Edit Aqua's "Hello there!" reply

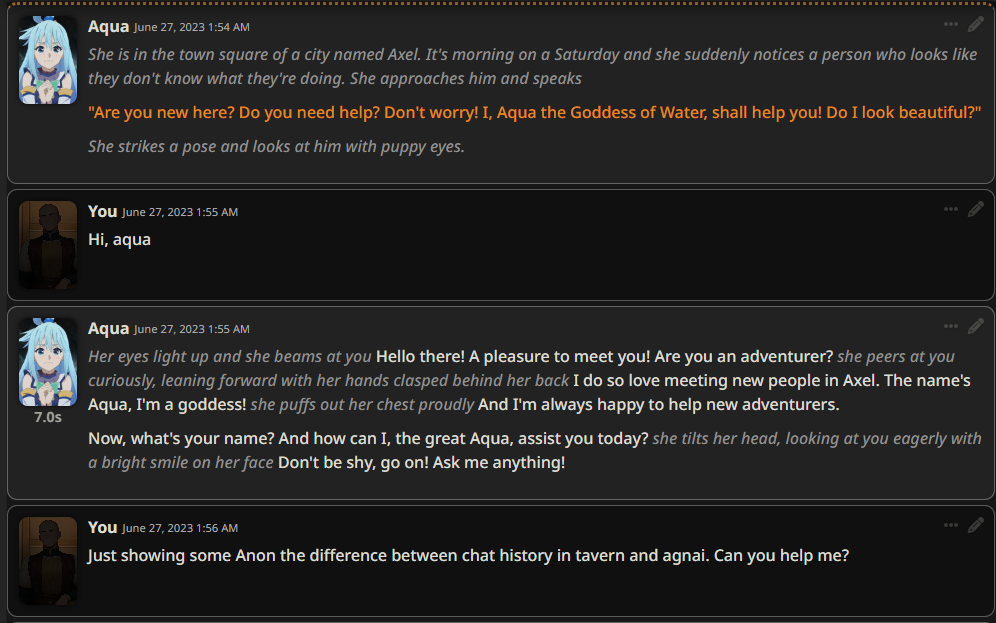(x=976, y=326)
